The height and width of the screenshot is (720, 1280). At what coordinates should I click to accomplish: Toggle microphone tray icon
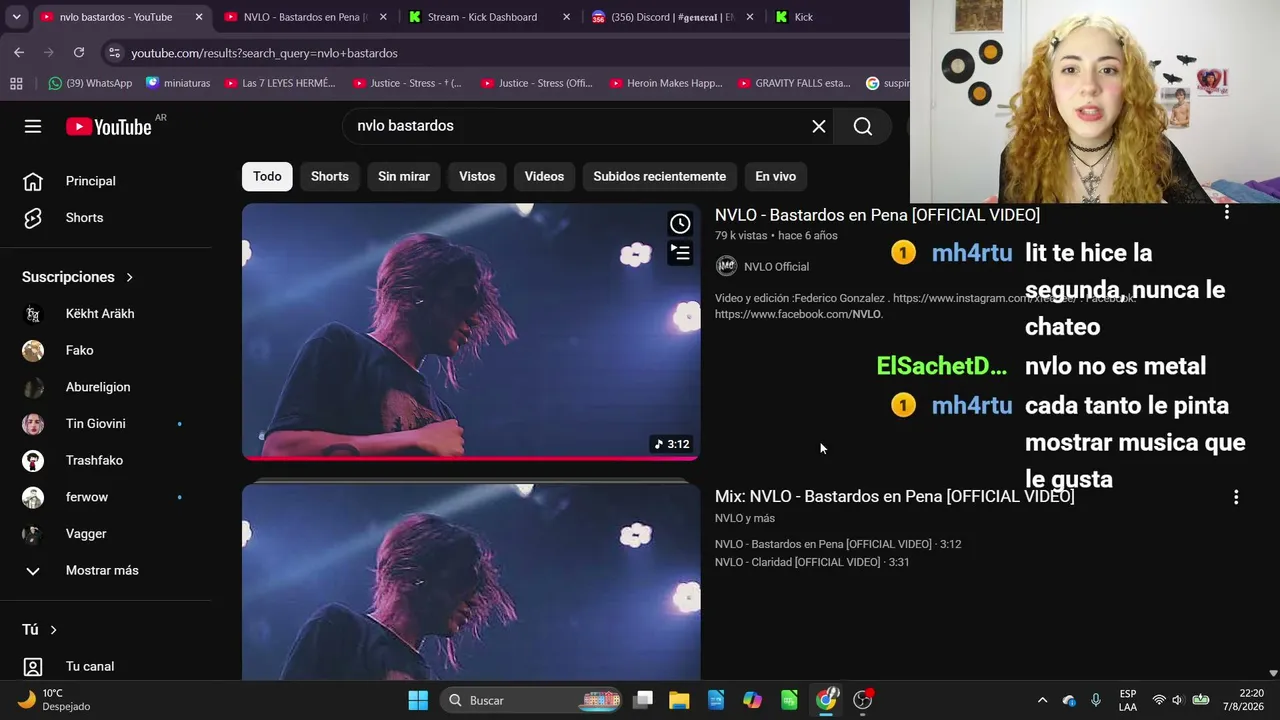point(1096,700)
